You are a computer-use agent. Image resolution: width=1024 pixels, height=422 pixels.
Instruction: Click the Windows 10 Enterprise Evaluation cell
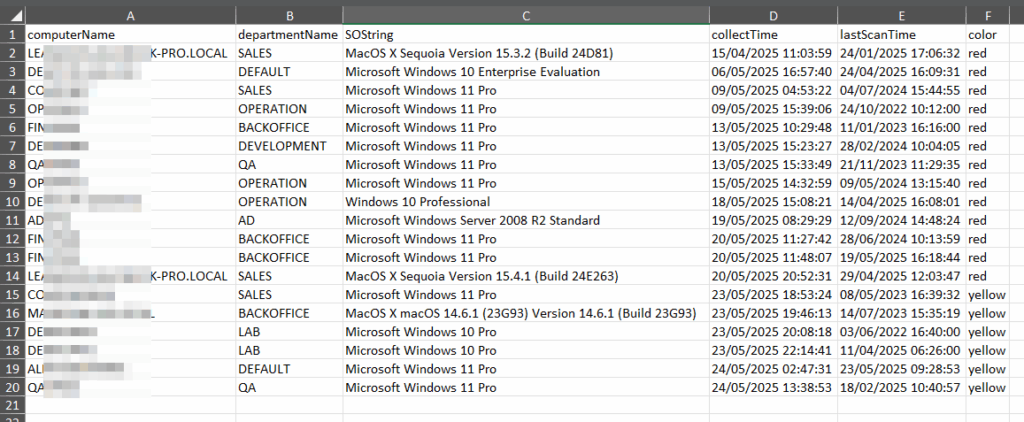[x=472, y=72]
